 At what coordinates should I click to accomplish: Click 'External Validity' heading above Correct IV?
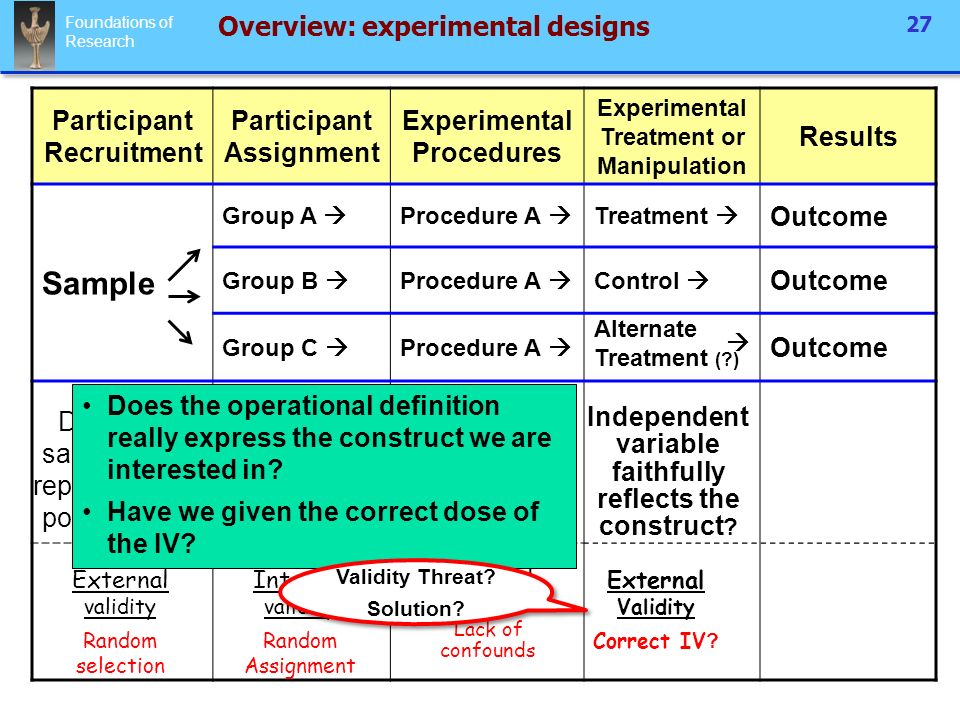pyautogui.click(x=656, y=593)
